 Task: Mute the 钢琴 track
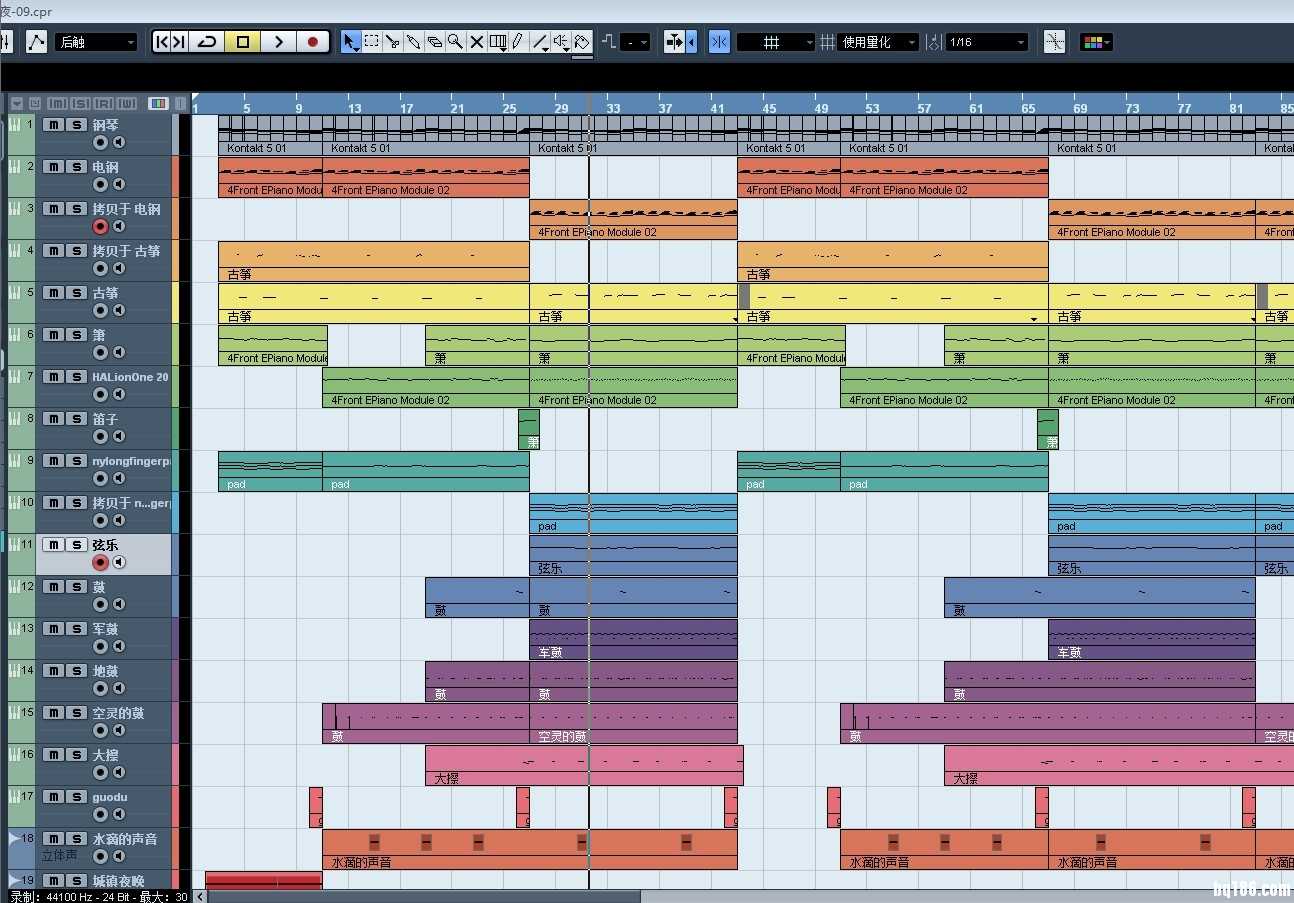(54, 125)
